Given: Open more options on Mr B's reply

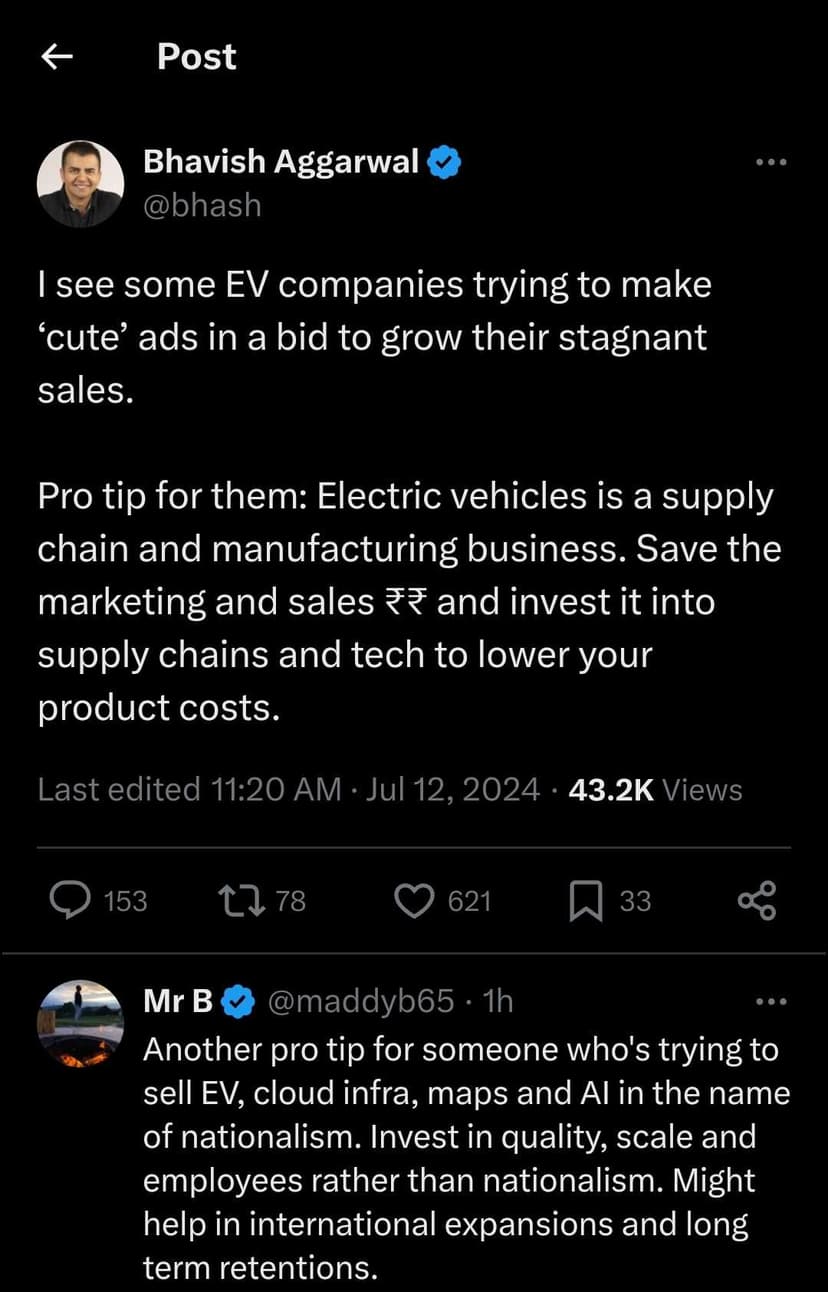Looking at the screenshot, I should pos(771,1001).
